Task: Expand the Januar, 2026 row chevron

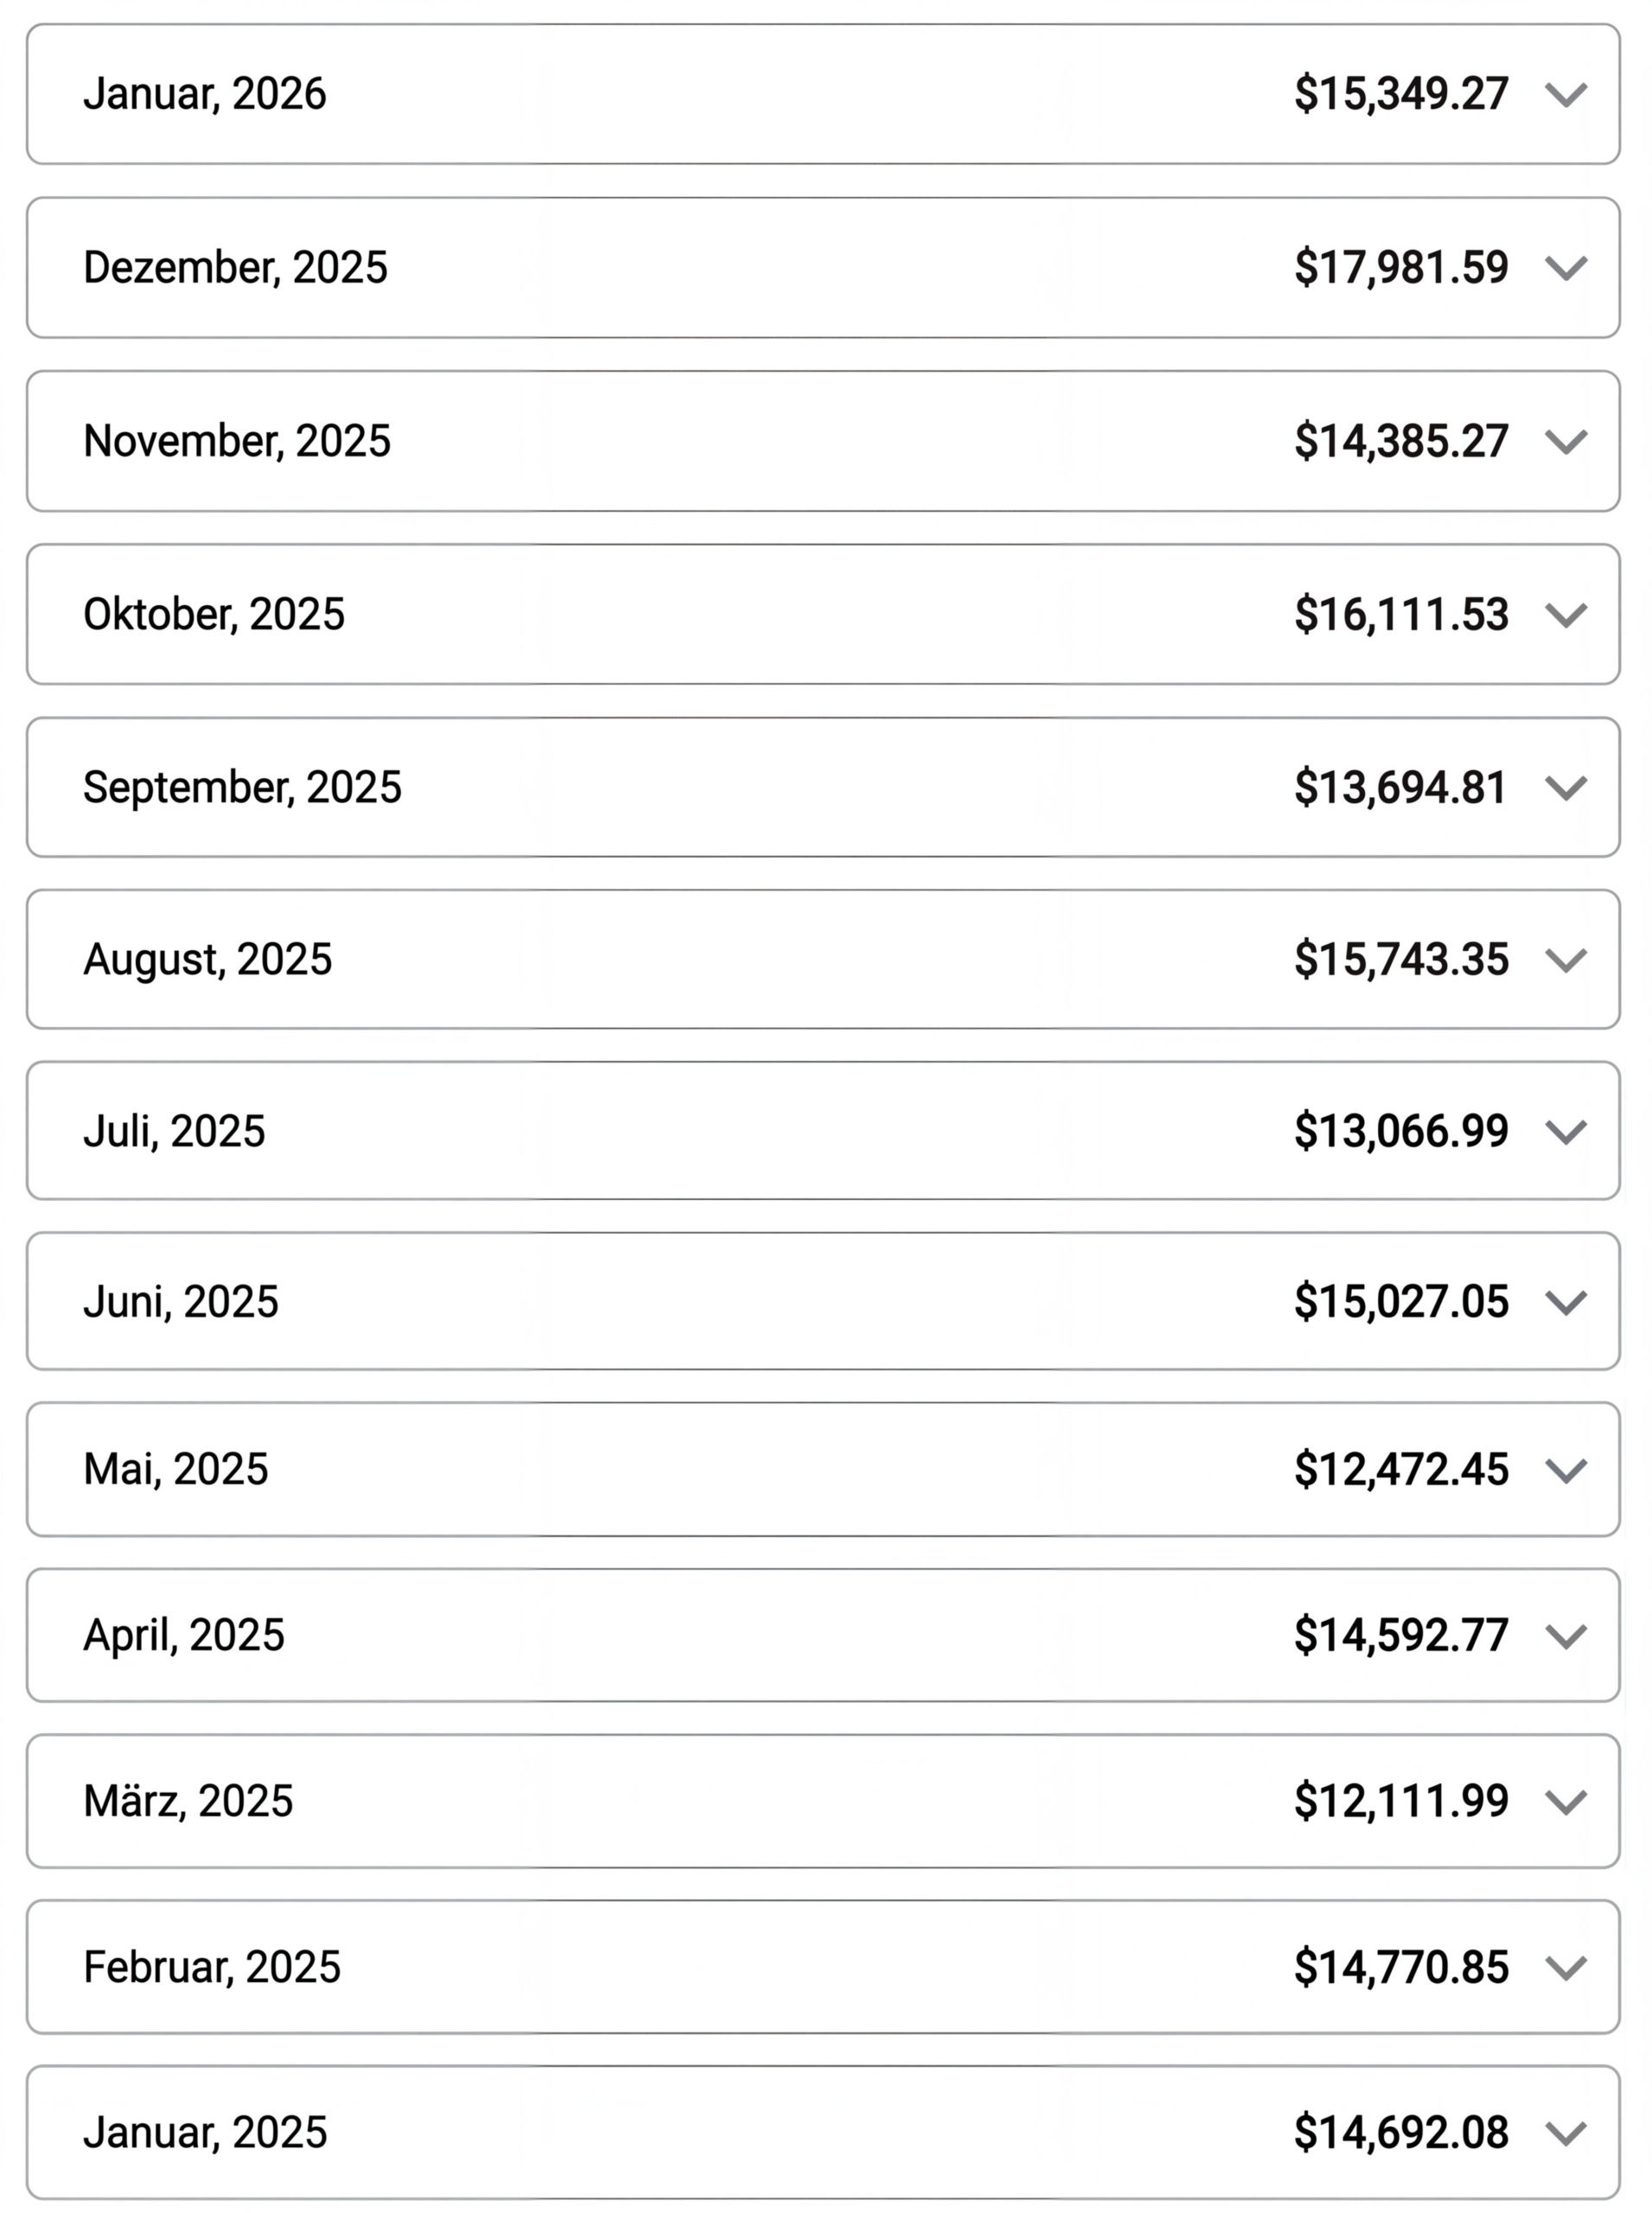Action: (1565, 95)
